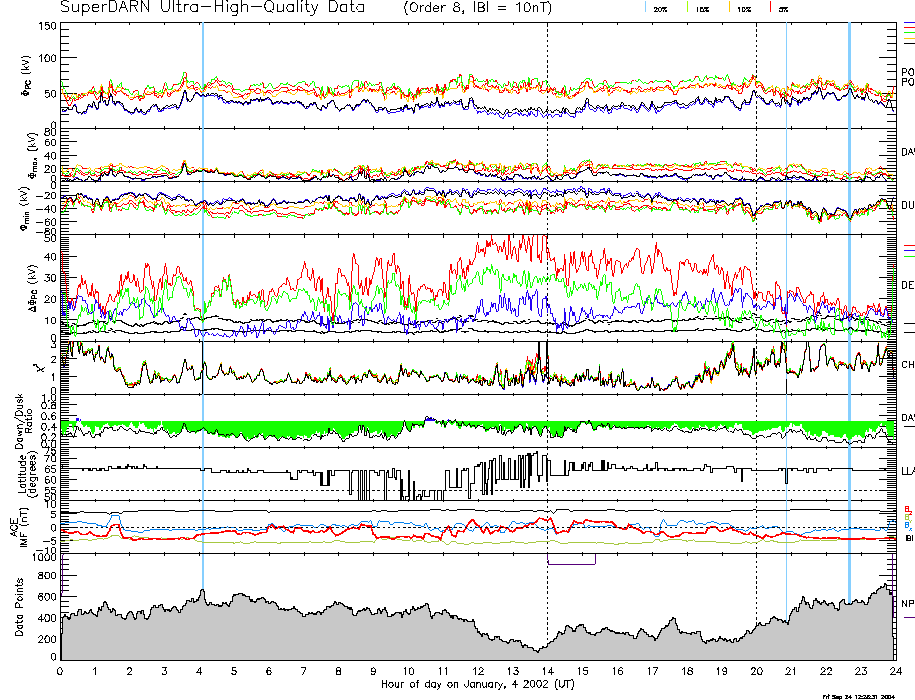Viewport: 915px width, 700px height.
Task: Click the red Bz legend marker beside IMF panel
Action: click(x=907, y=508)
